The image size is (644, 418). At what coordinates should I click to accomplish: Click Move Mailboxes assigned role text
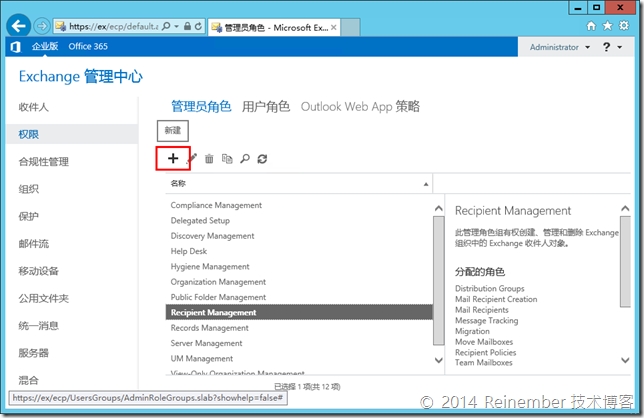tap(484, 342)
